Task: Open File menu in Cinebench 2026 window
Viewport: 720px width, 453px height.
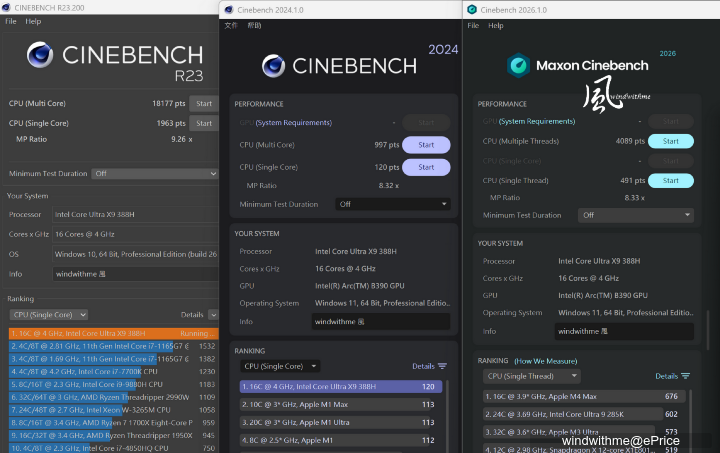Action: coord(473,26)
